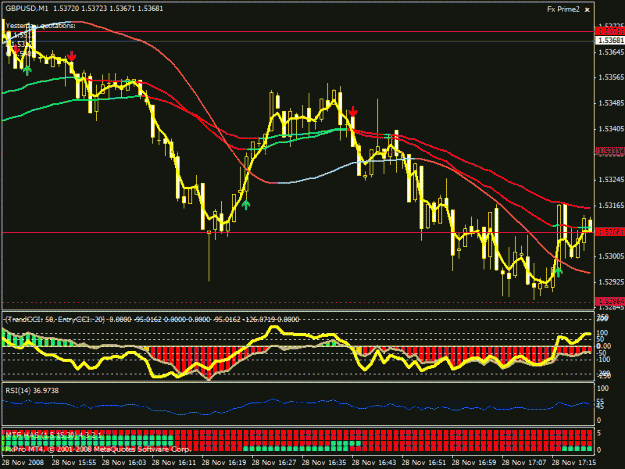The height and width of the screenshot is (469, 625).
Task: Click the 1.53005 price axis label
Action: 611,256
